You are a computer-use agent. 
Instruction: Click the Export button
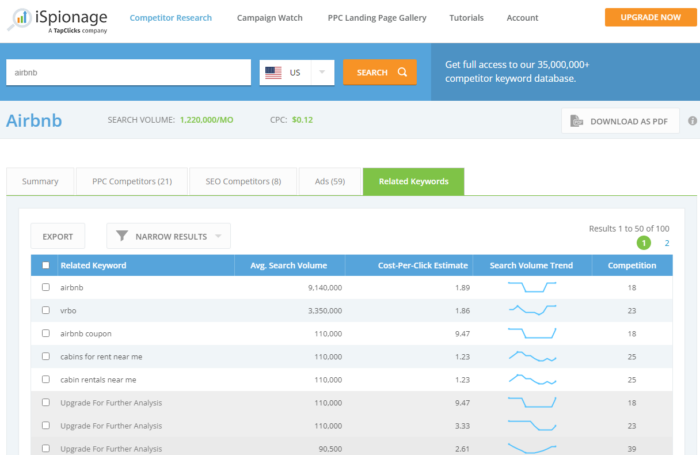(x=58, y=236)
